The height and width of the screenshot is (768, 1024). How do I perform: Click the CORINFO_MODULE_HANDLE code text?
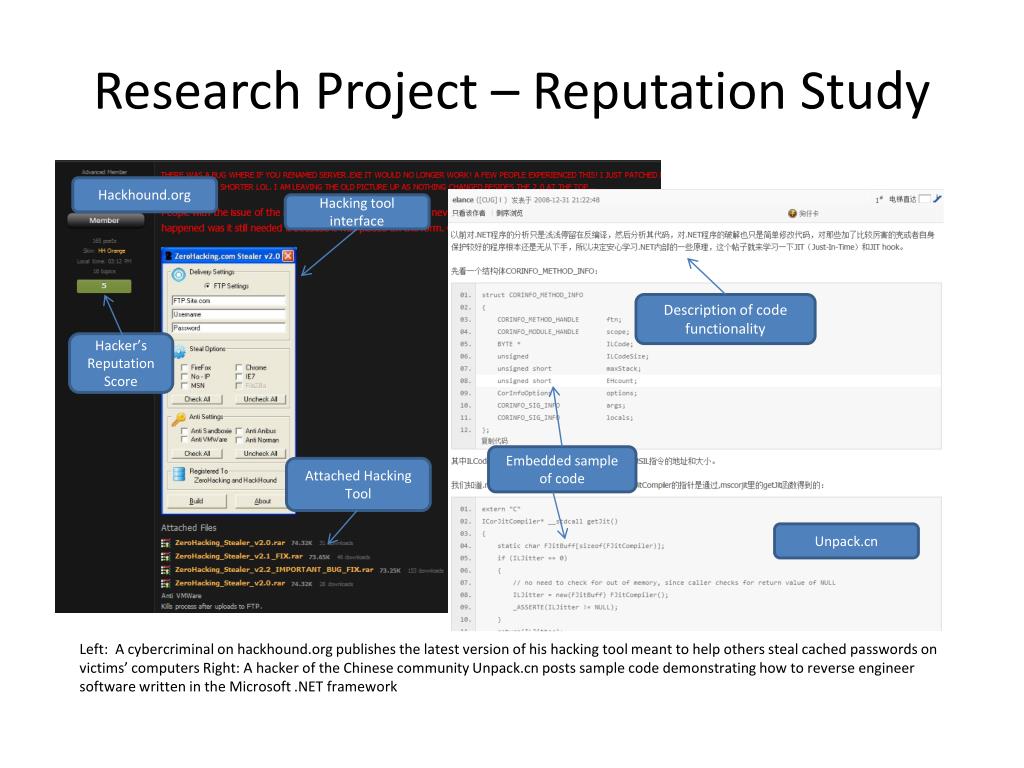click(x=537, y=332)
